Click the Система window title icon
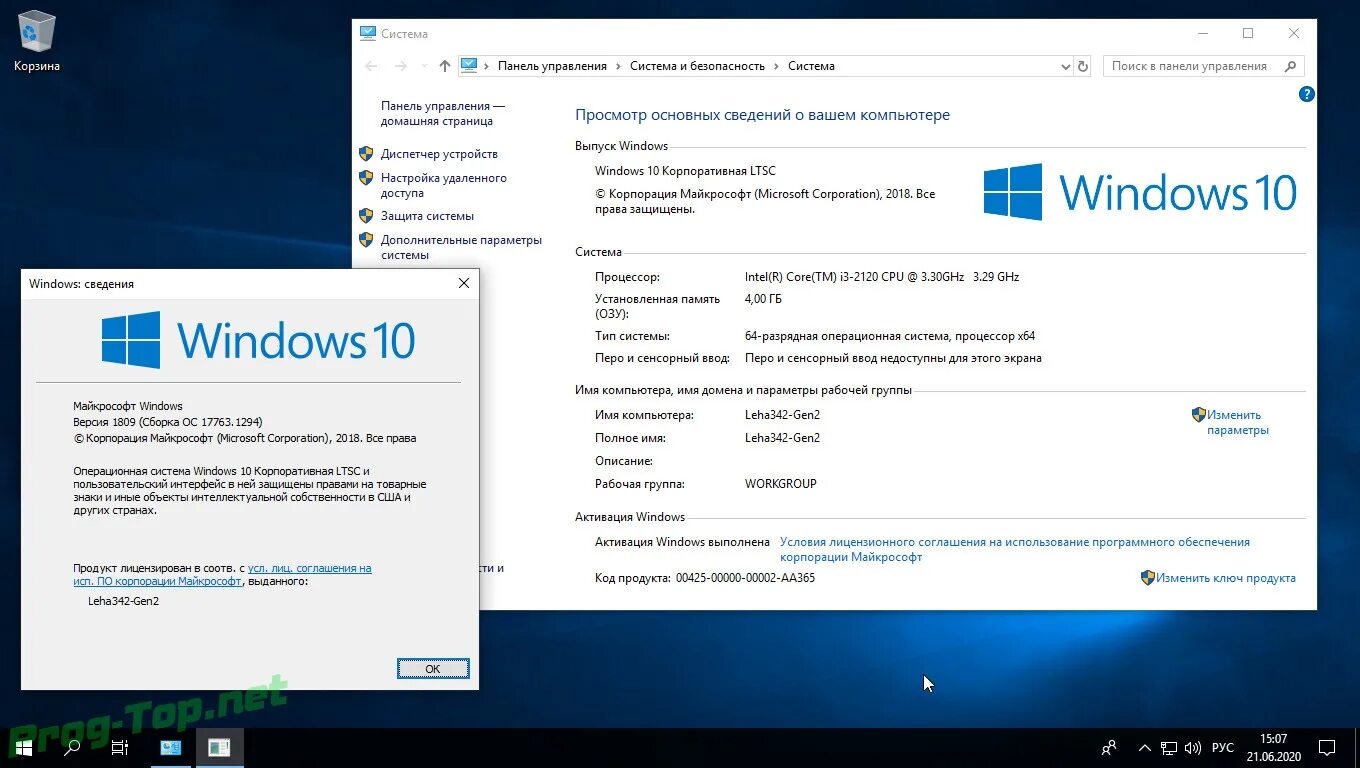Image resolution: width=1360 pixels, height=768 pixels. (368, 33)
